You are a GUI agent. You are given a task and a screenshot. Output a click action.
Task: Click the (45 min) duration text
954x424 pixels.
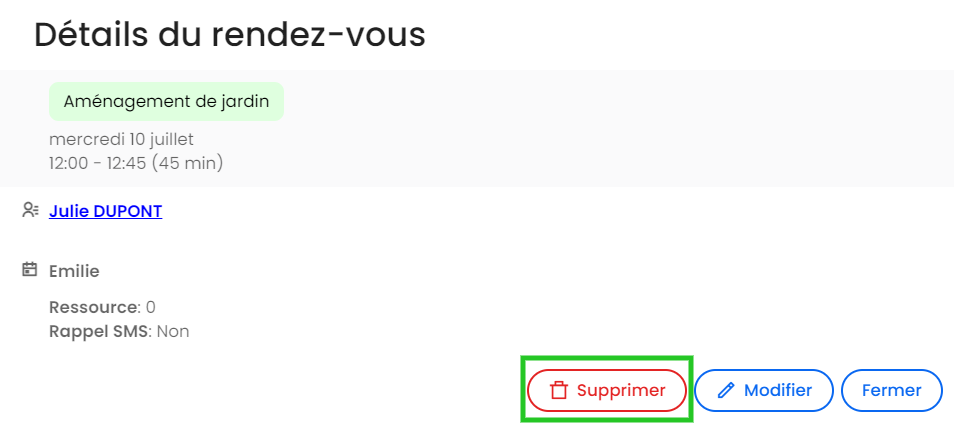click(x=187, y=163)
